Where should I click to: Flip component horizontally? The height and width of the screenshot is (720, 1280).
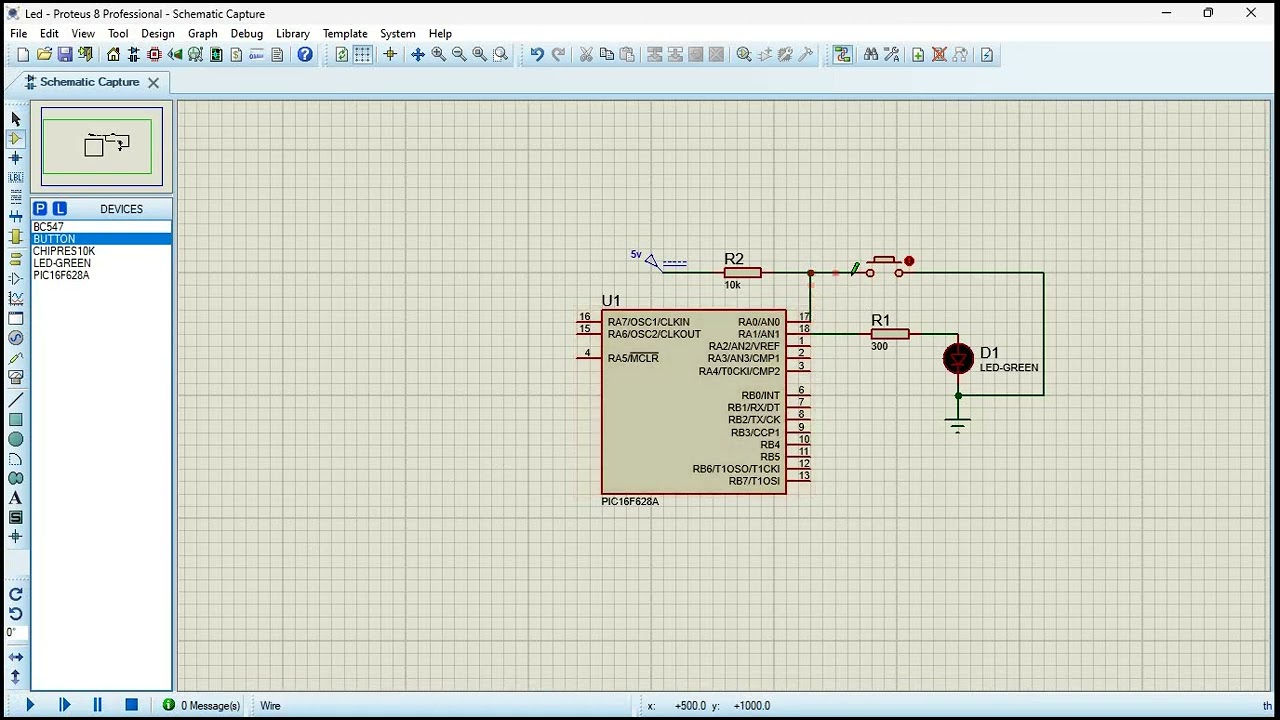pos(16,657)
